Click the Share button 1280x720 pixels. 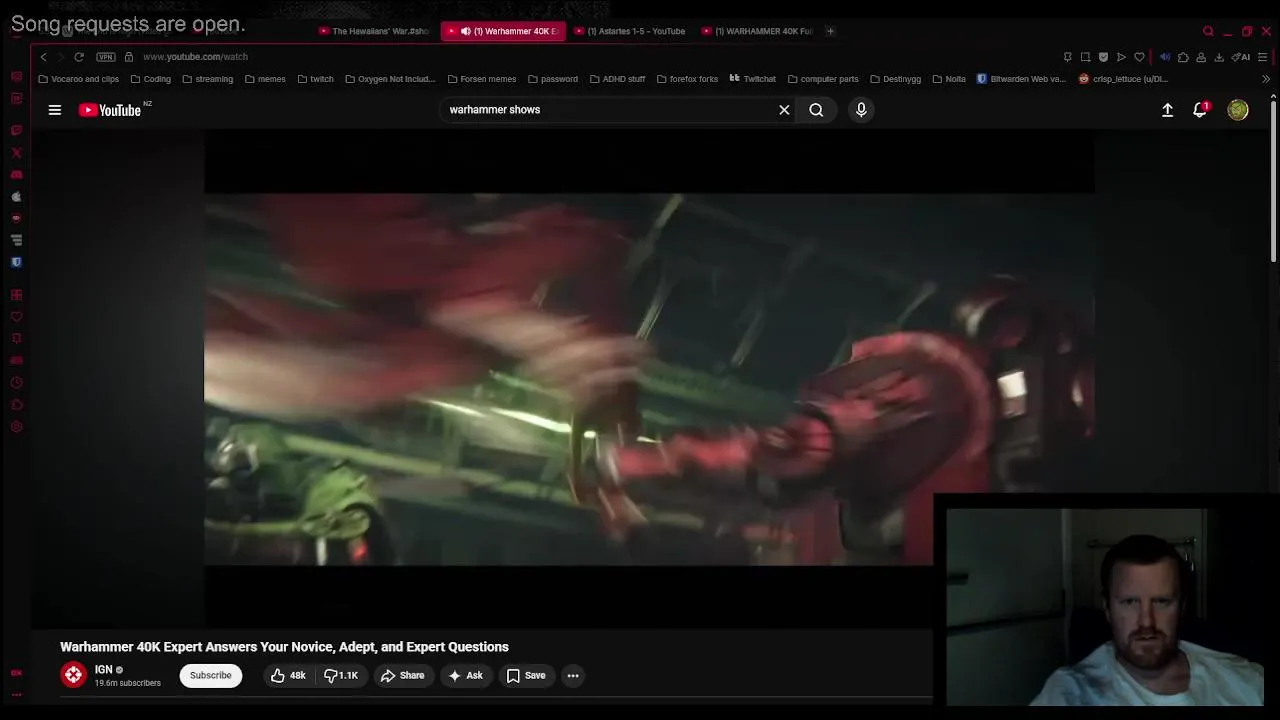click(x=402, y=675)
